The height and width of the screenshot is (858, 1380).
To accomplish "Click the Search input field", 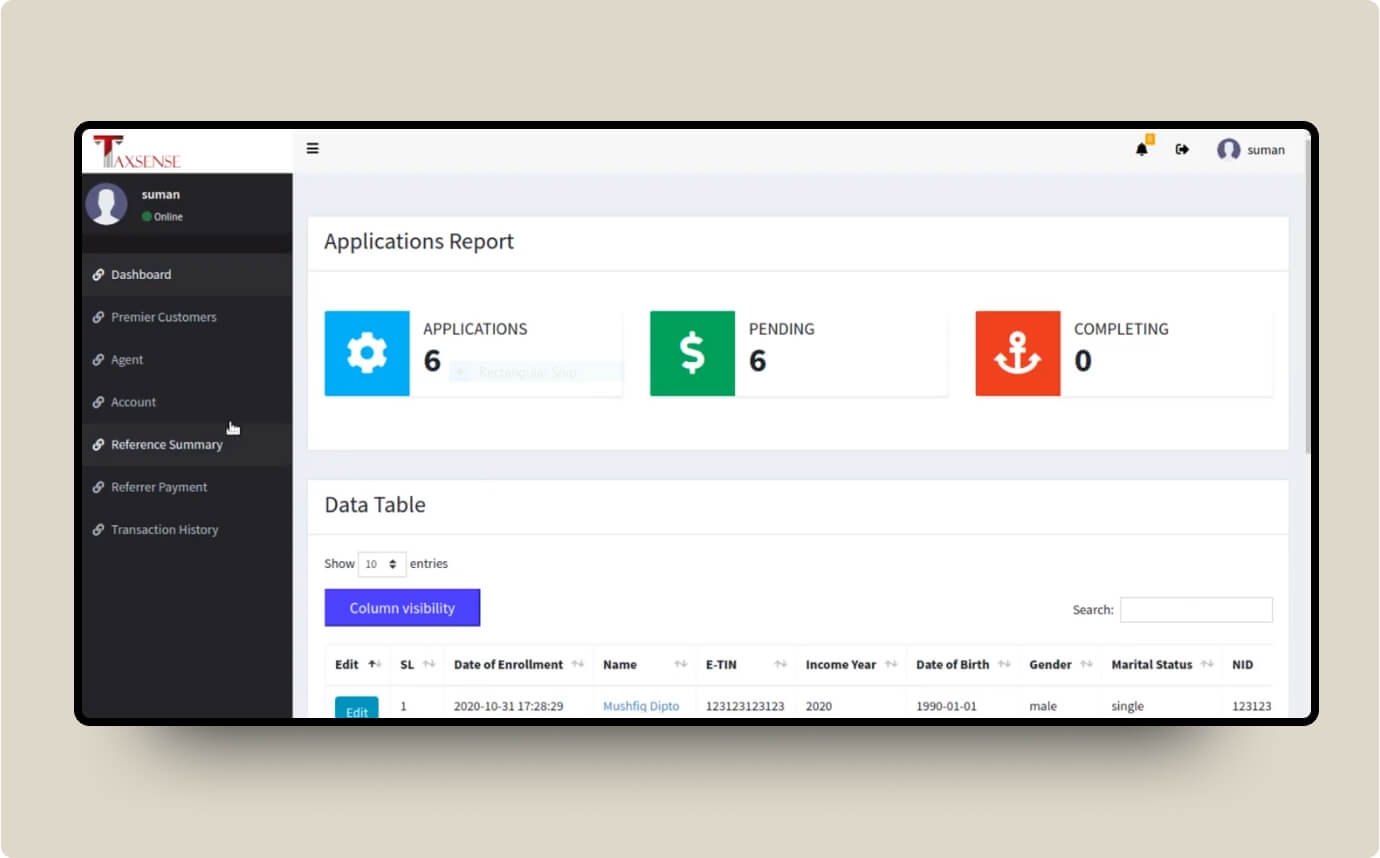I will click(1196, 610).
